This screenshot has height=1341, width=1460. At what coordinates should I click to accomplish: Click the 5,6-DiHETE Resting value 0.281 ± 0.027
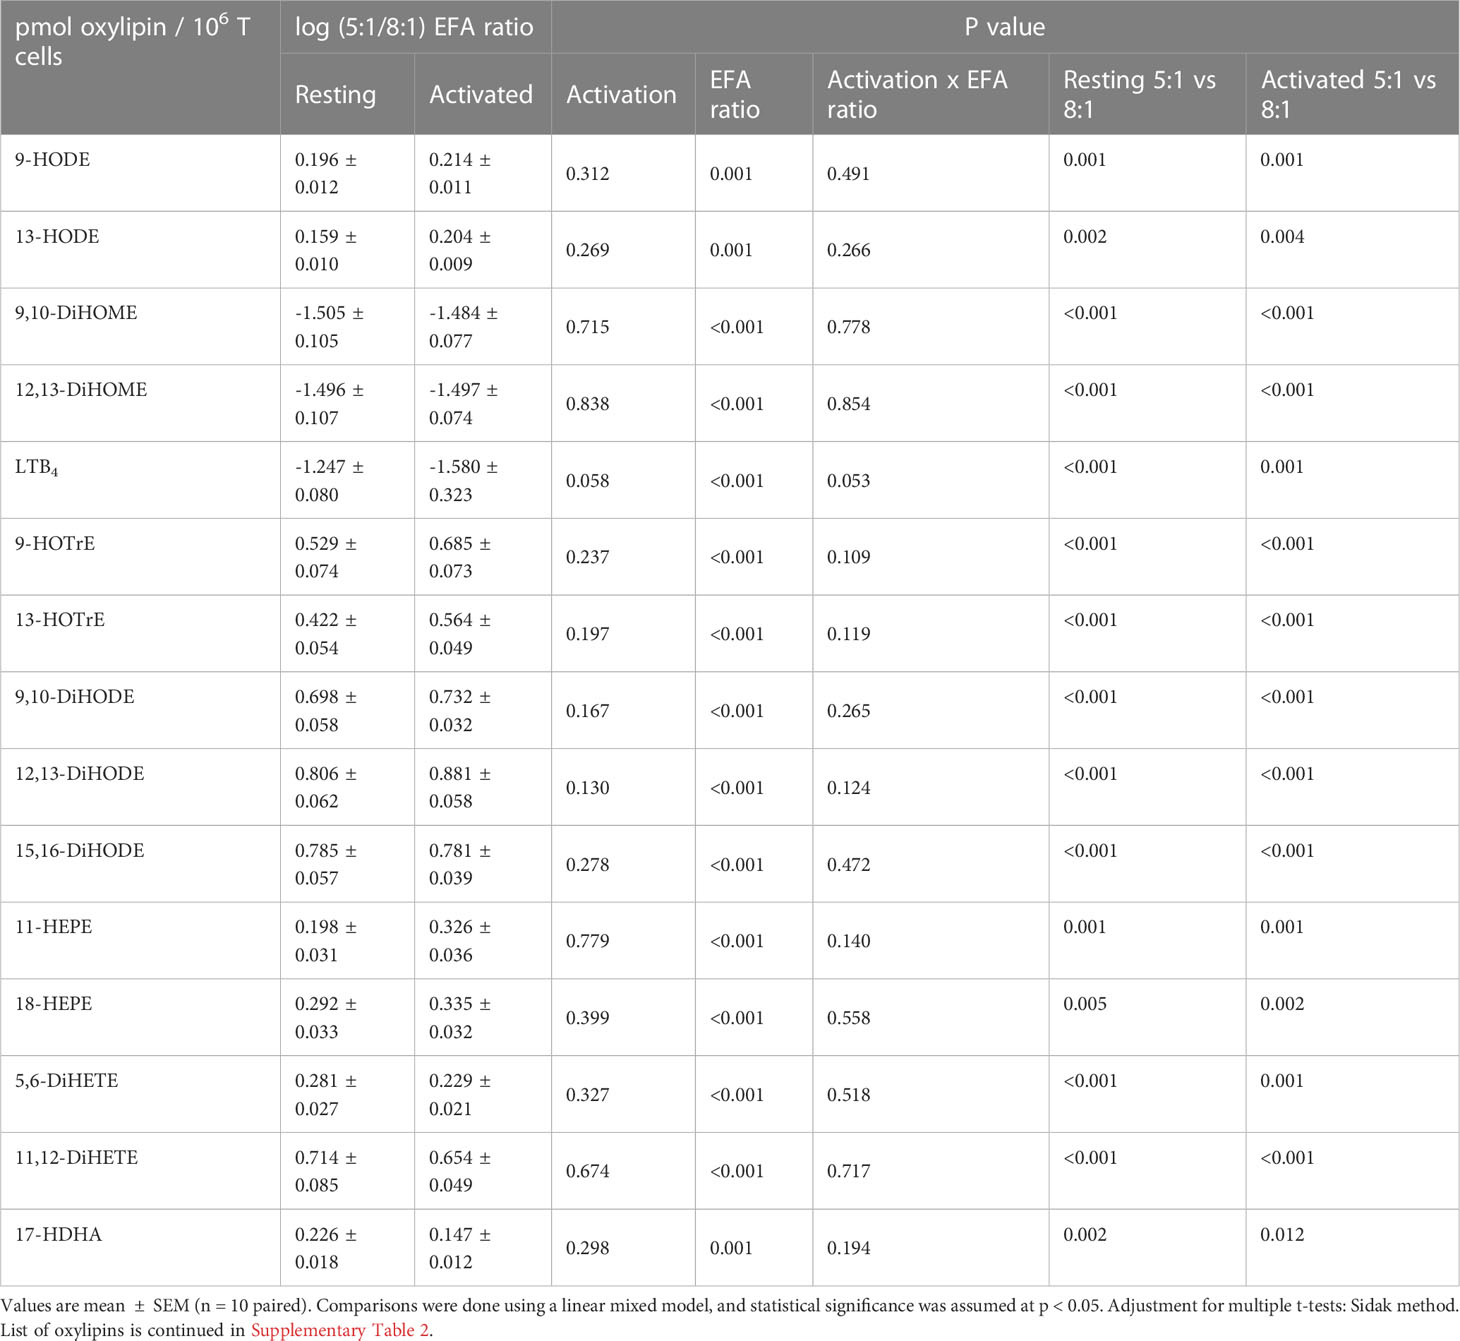pyautogui.click(x=326, y=1095)
